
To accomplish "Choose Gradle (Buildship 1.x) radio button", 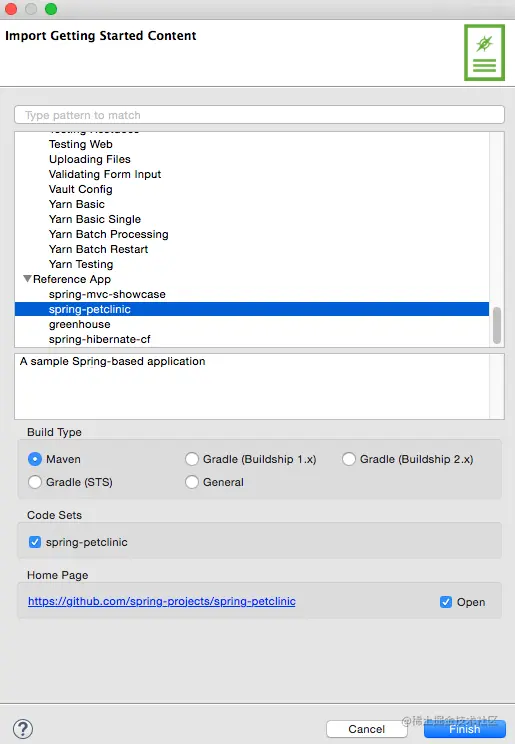I will point(192,459).
